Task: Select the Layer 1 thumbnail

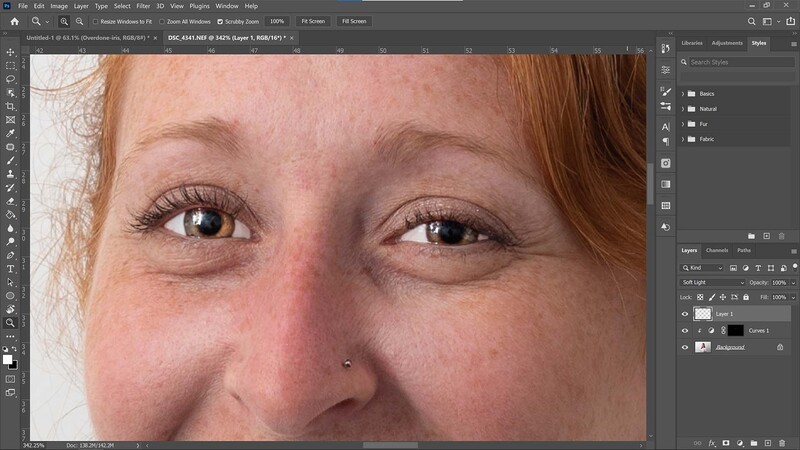Action: click(703, 314)
